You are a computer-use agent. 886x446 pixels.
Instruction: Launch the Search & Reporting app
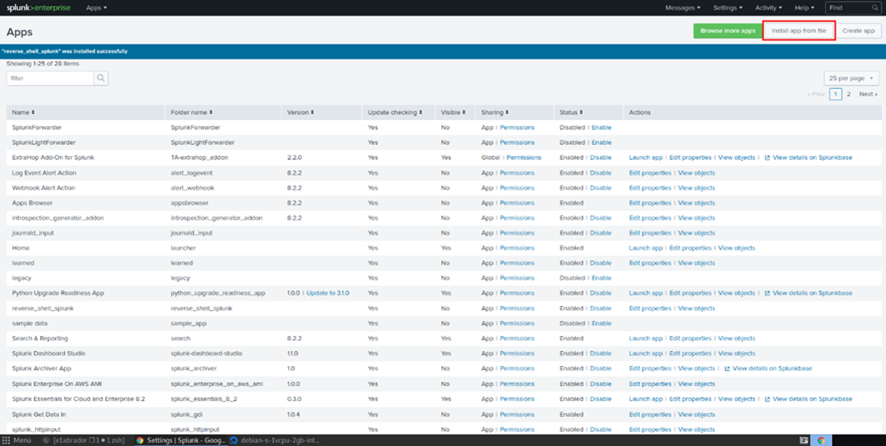click(646, 339)
